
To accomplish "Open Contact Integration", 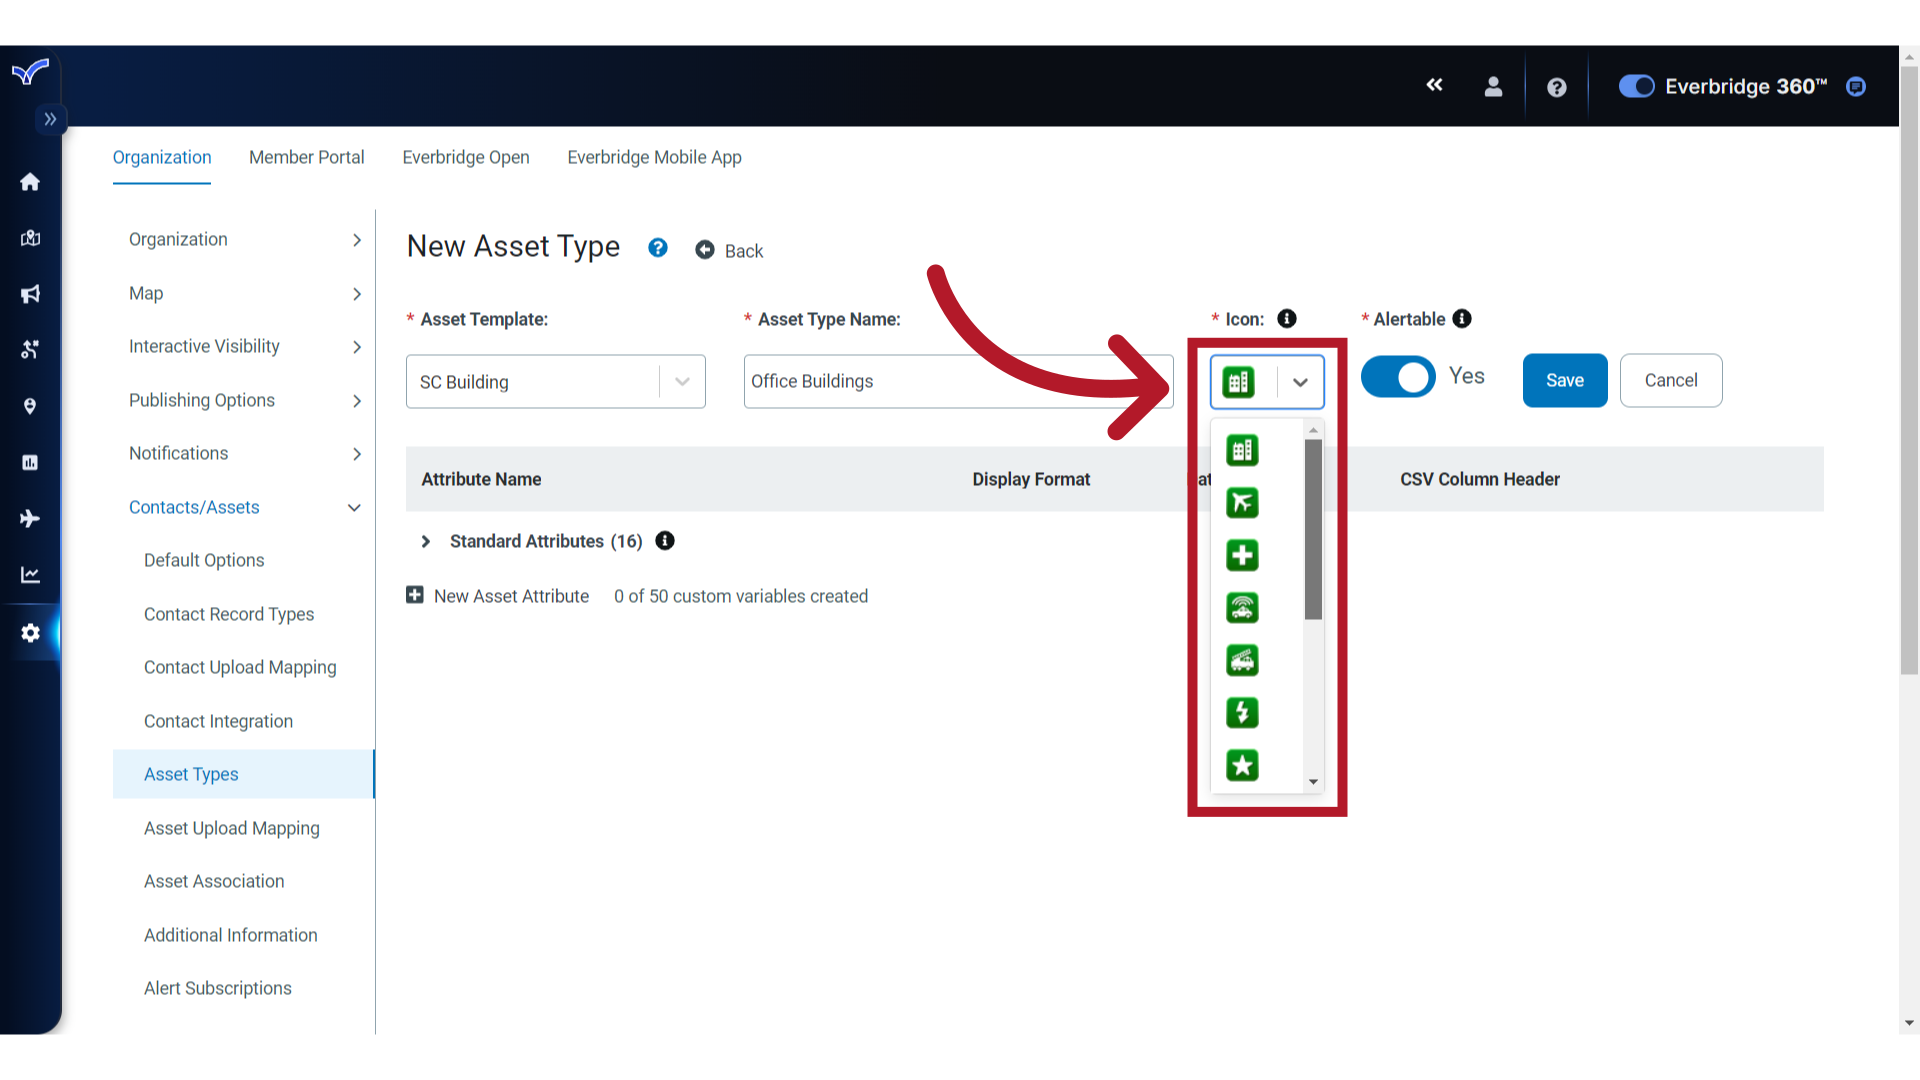I will [218, 721].
